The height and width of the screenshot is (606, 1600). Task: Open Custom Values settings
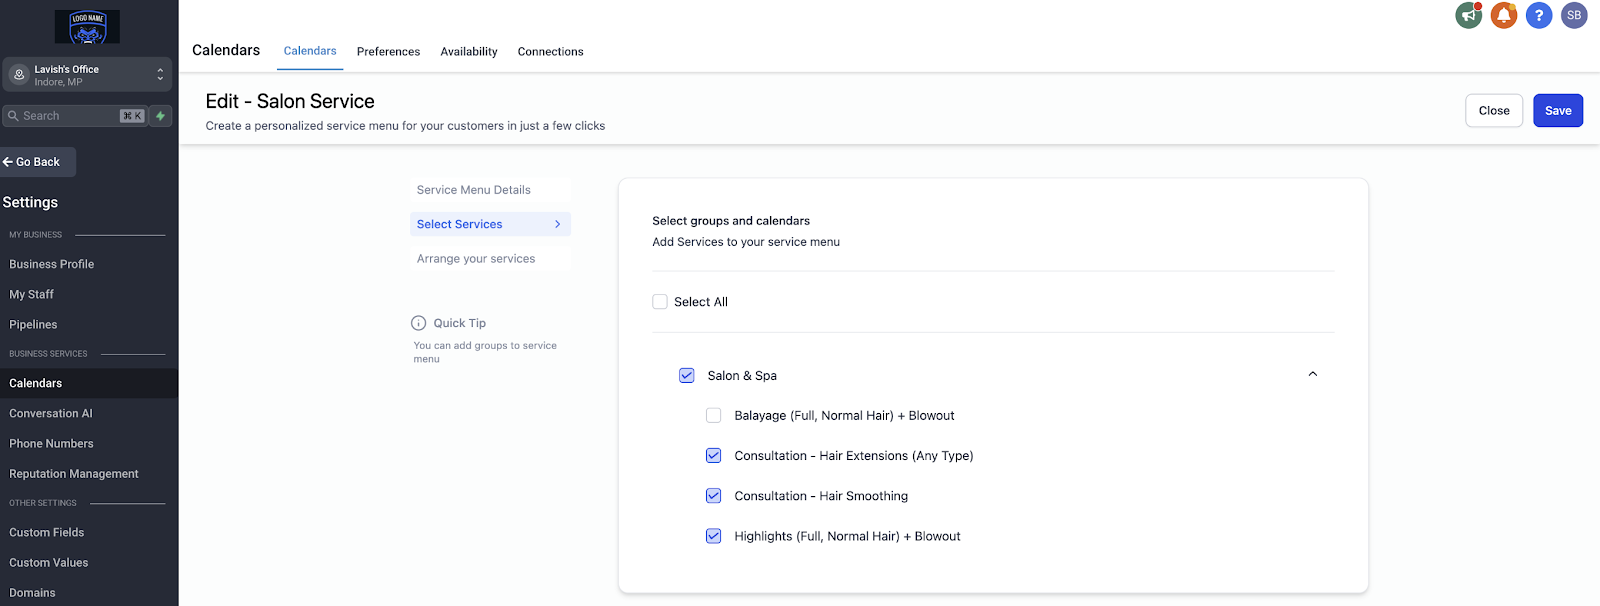[49, 563]
